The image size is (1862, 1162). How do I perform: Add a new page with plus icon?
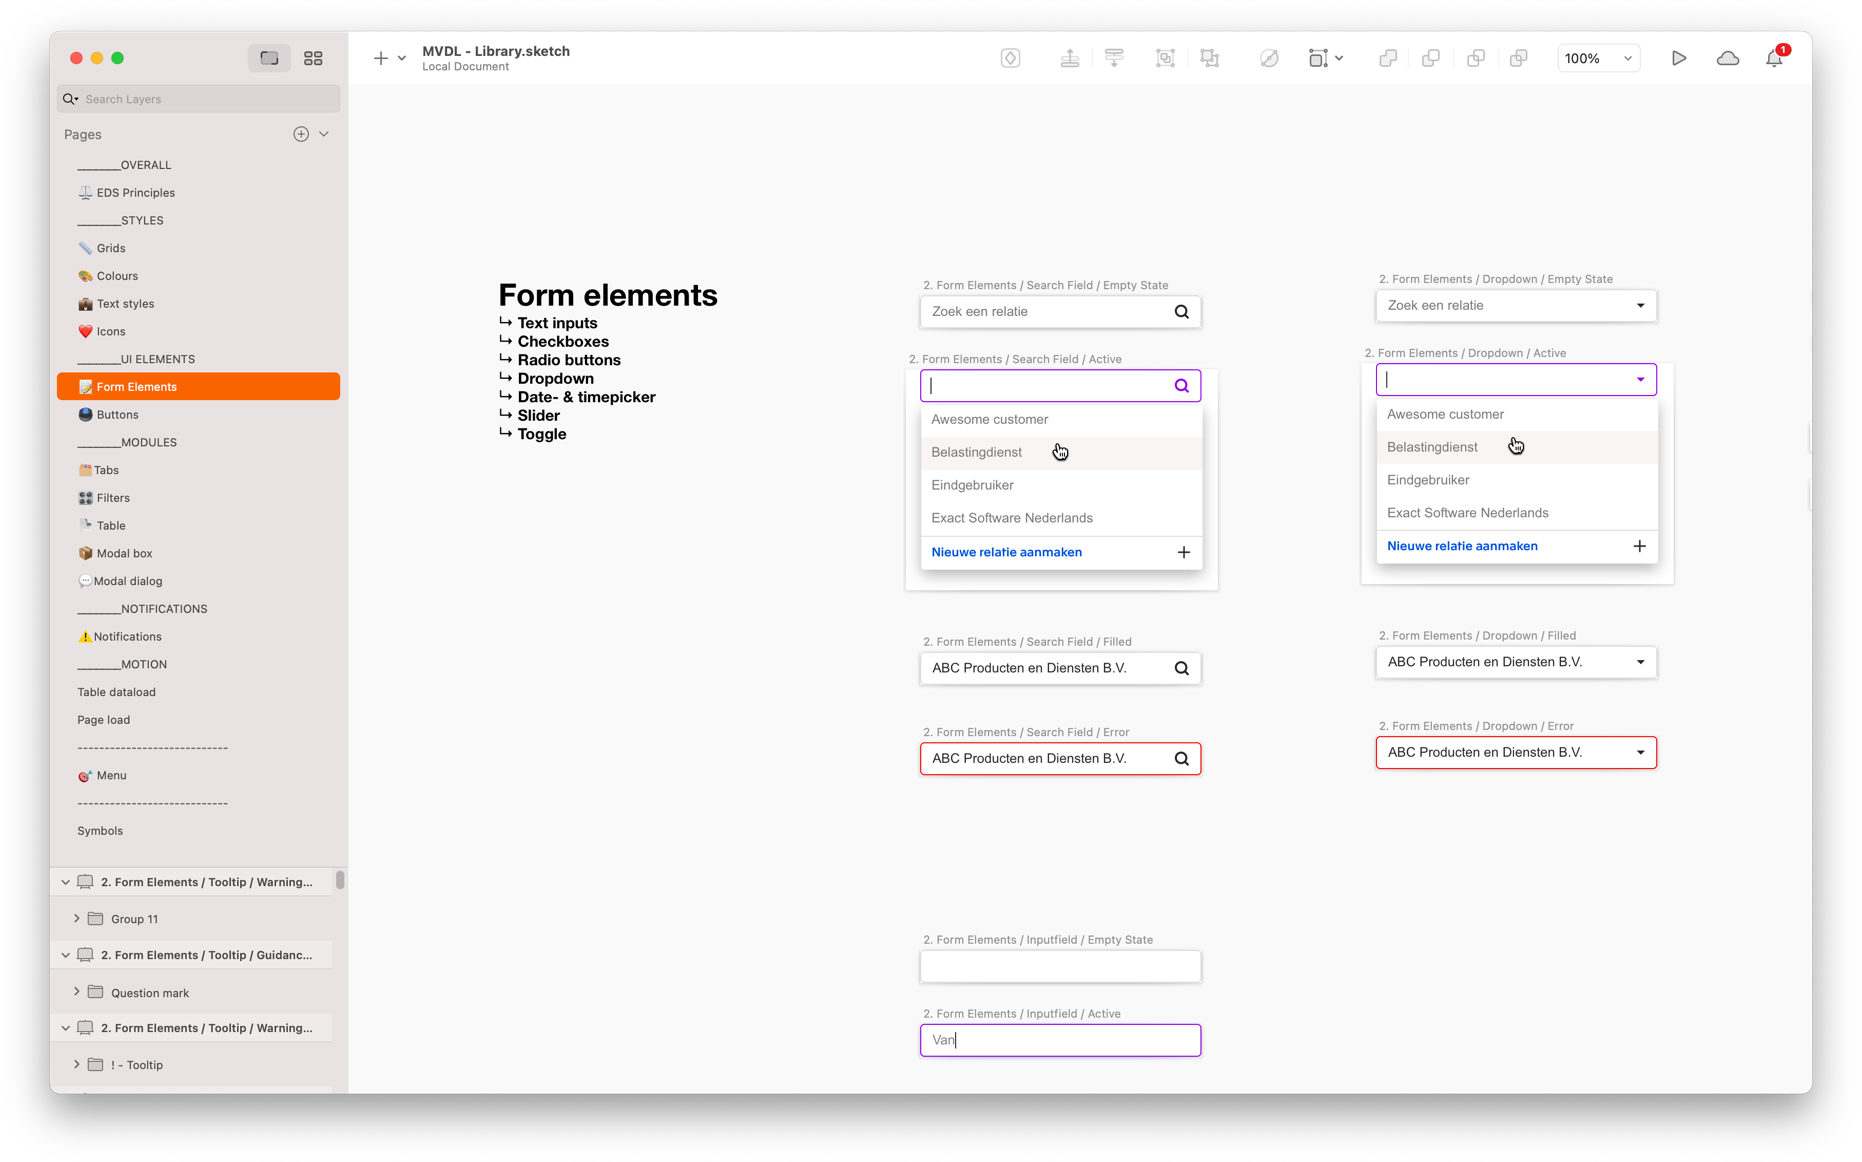click(301, 134)
